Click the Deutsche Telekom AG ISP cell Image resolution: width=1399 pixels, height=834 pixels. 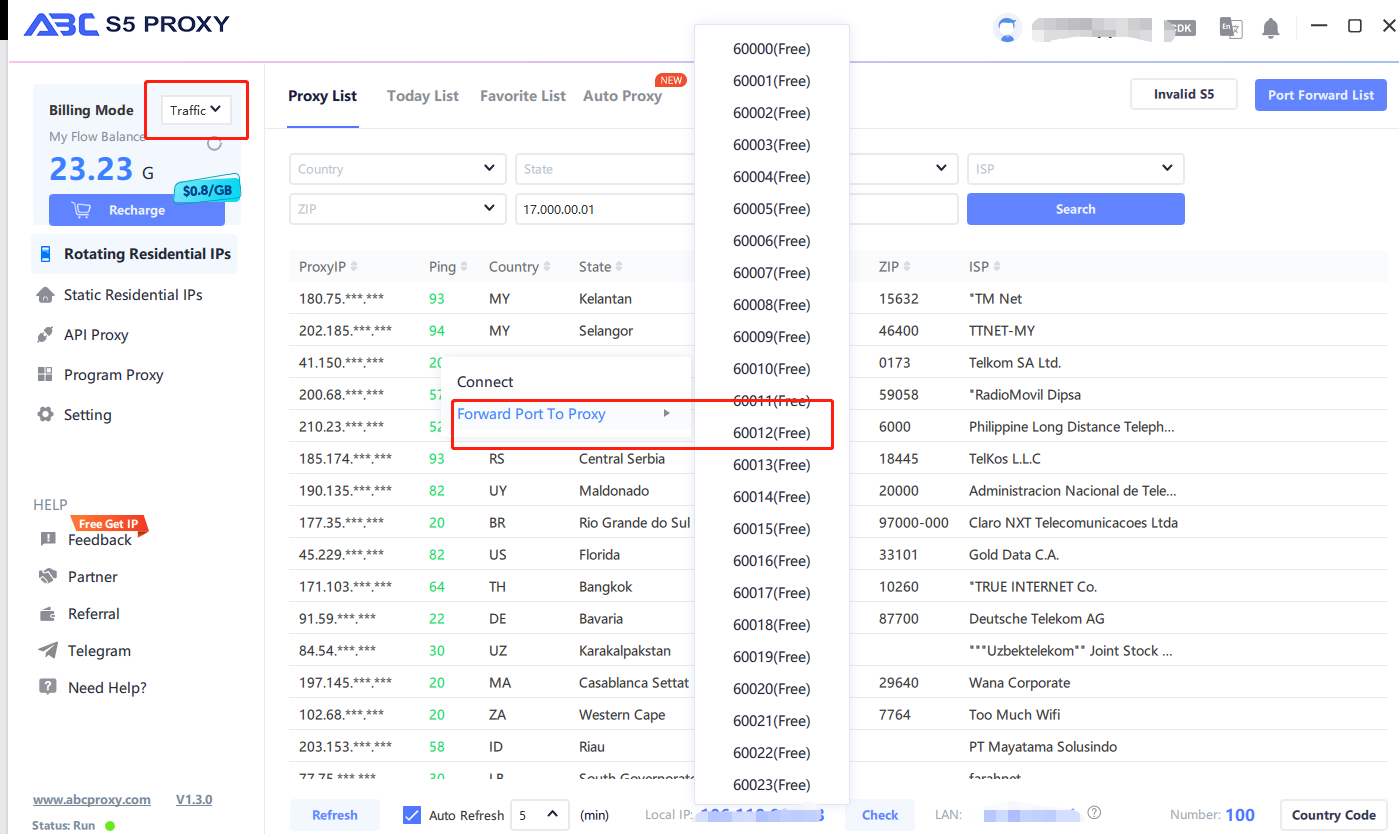click(x=1036, y=619)
